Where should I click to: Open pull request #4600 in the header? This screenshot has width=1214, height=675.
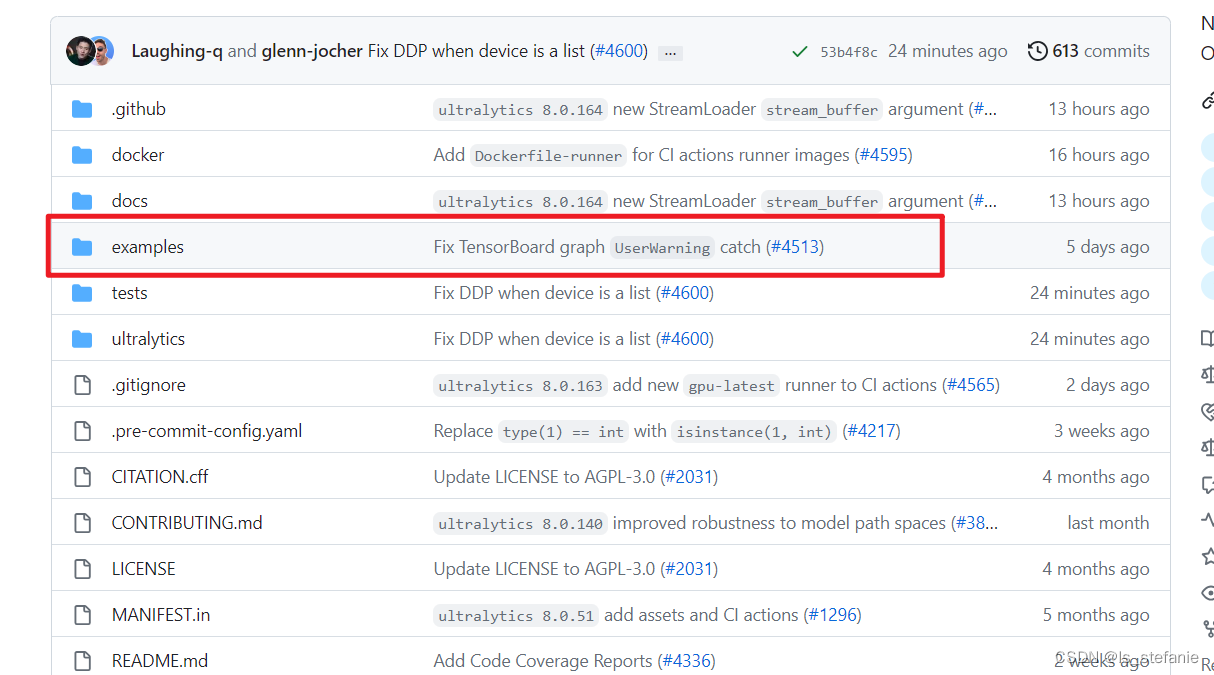pos(619,51)
